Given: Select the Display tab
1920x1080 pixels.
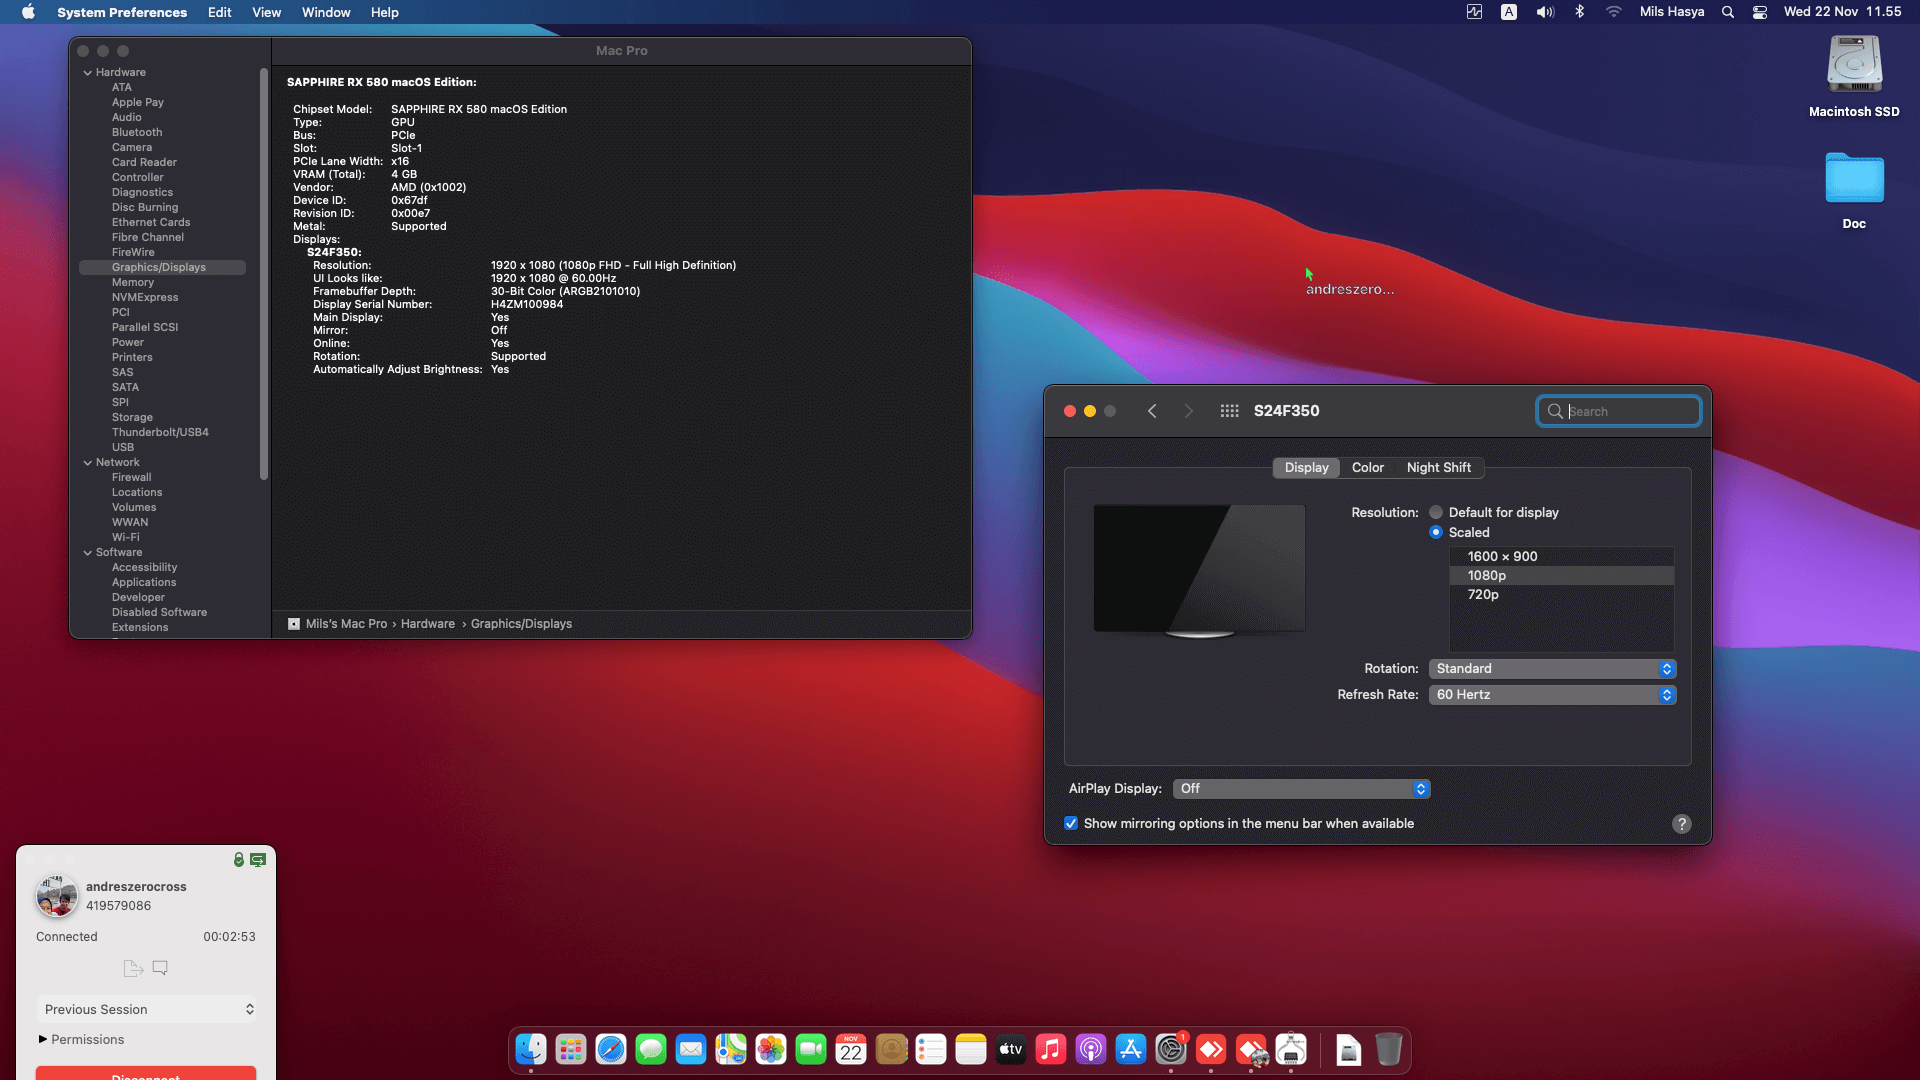Looking at the screenshot, I should (1306, 467).
